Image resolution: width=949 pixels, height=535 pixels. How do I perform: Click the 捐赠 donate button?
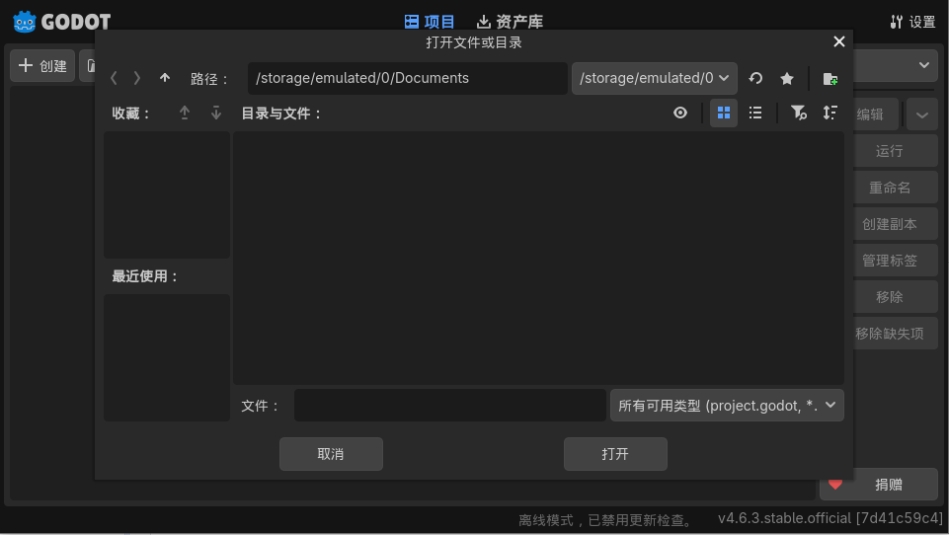[x=879, y=484]
